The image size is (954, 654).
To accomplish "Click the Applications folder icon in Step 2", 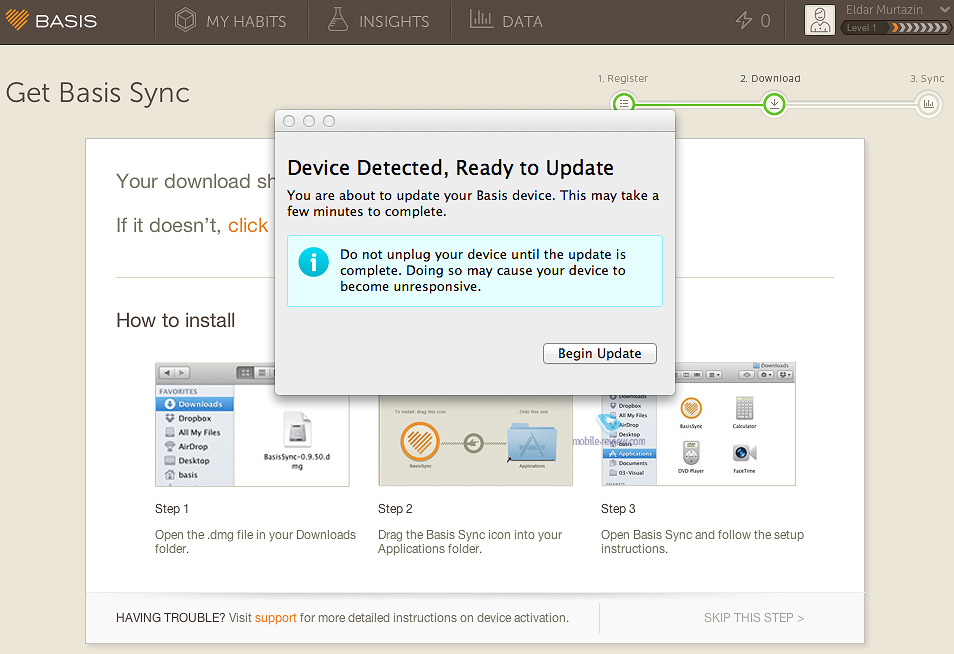I will pos(532,442).
